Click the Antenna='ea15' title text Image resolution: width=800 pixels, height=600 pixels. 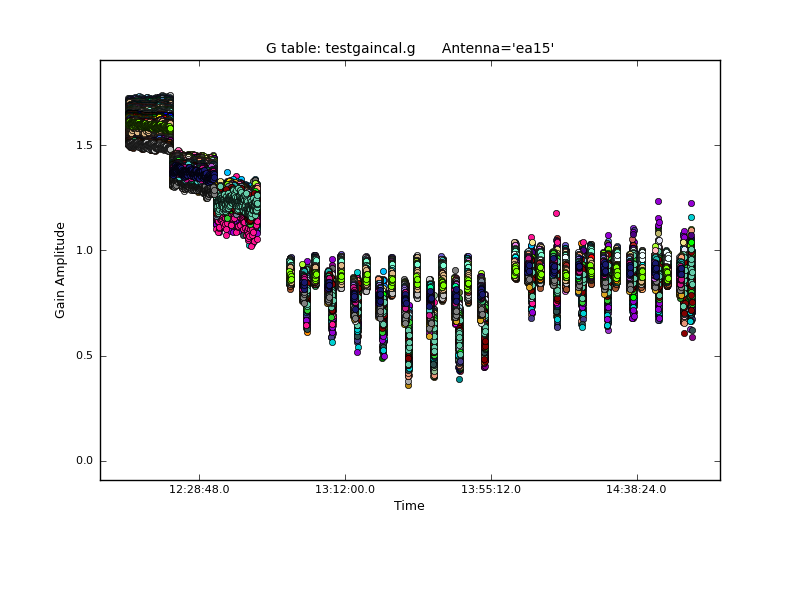[497, 48]
